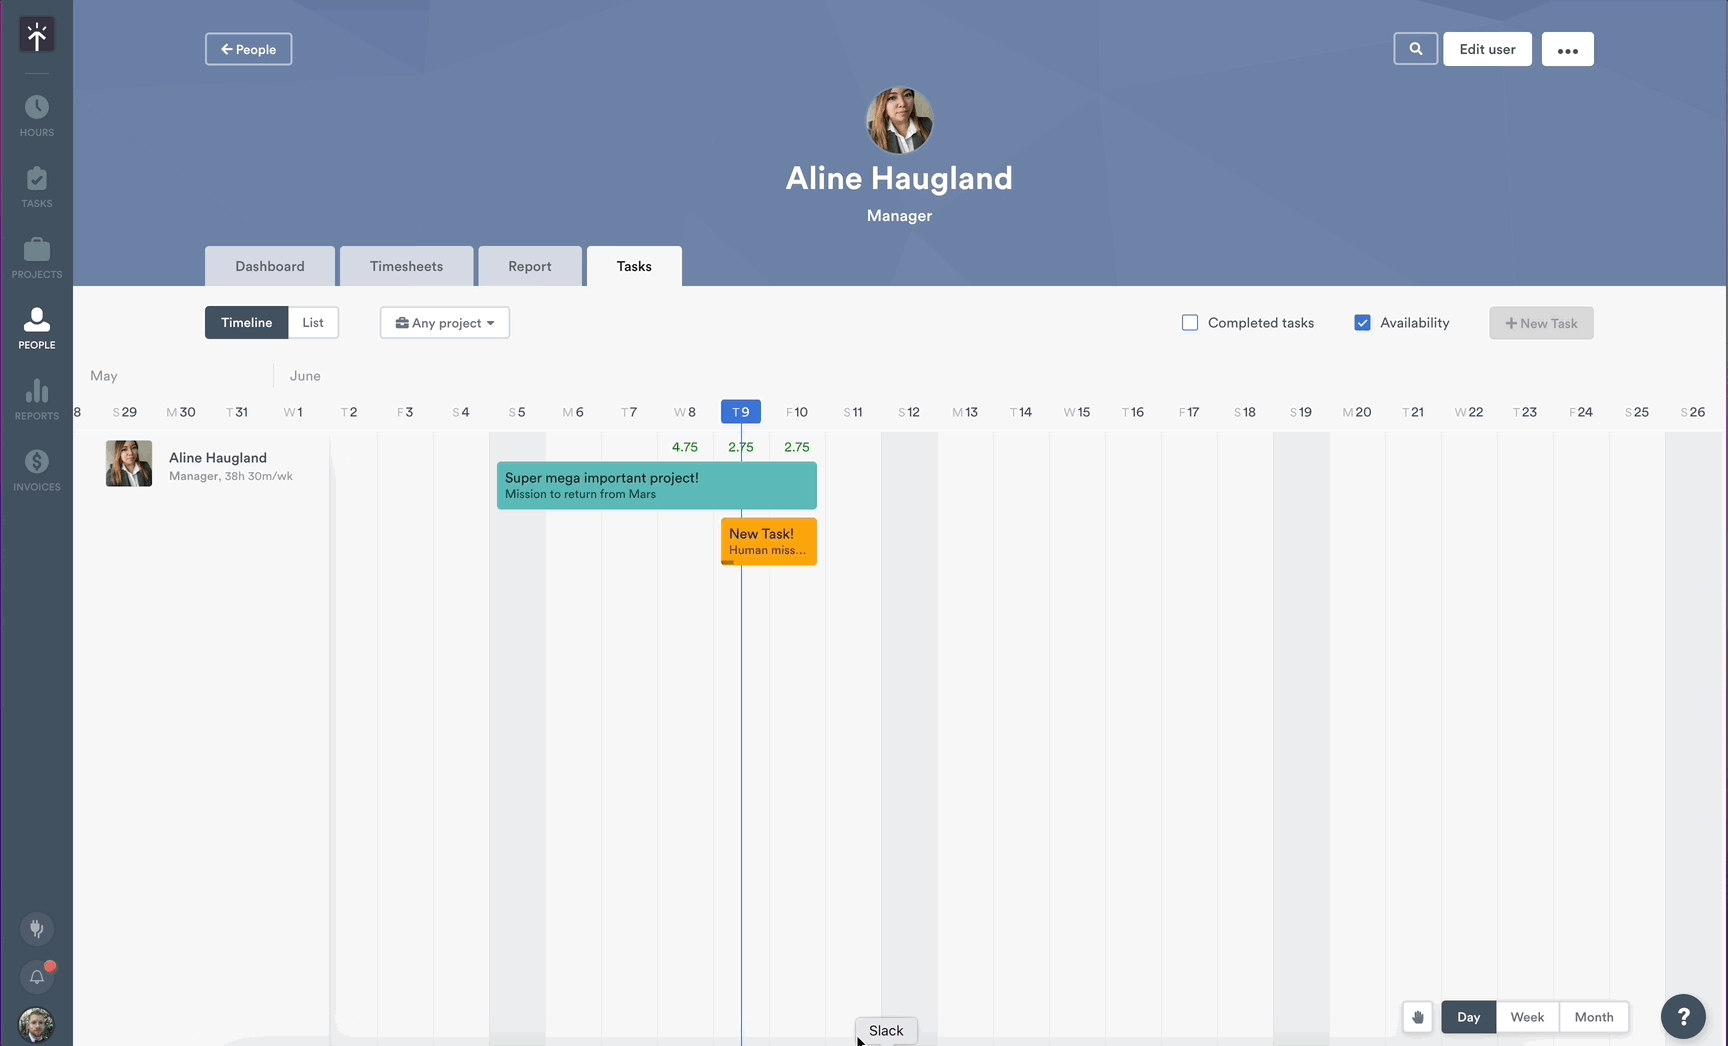Open integrations via the plug icon

pos(37,929)
